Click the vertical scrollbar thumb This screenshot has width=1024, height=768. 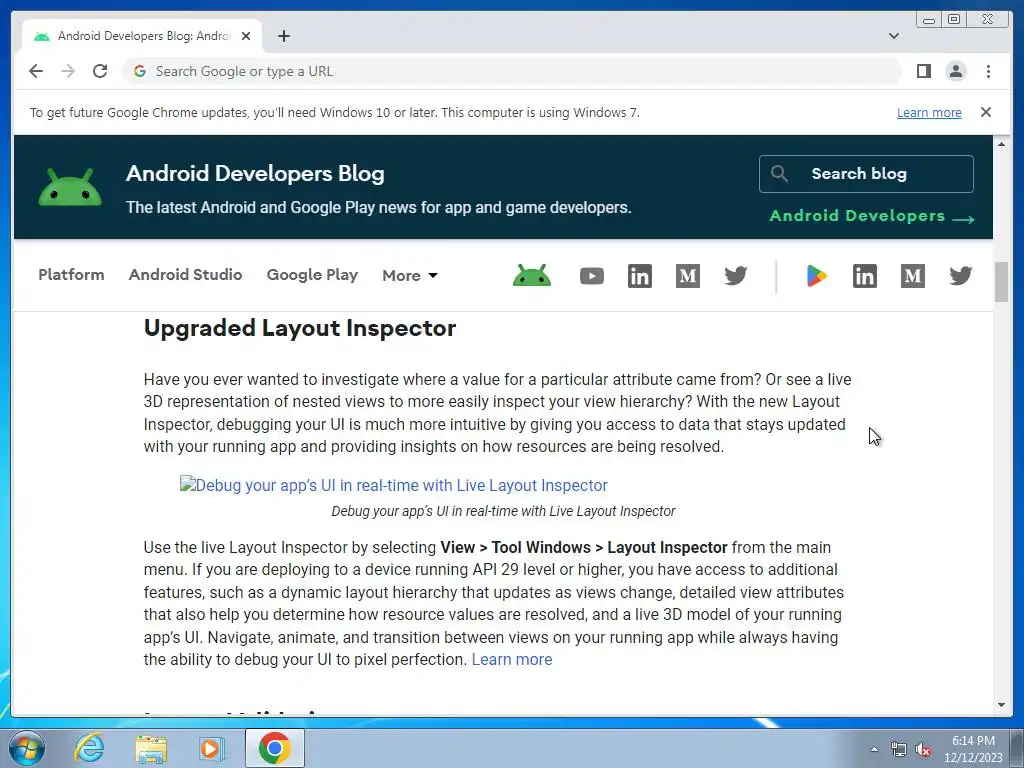point(1001,282)
